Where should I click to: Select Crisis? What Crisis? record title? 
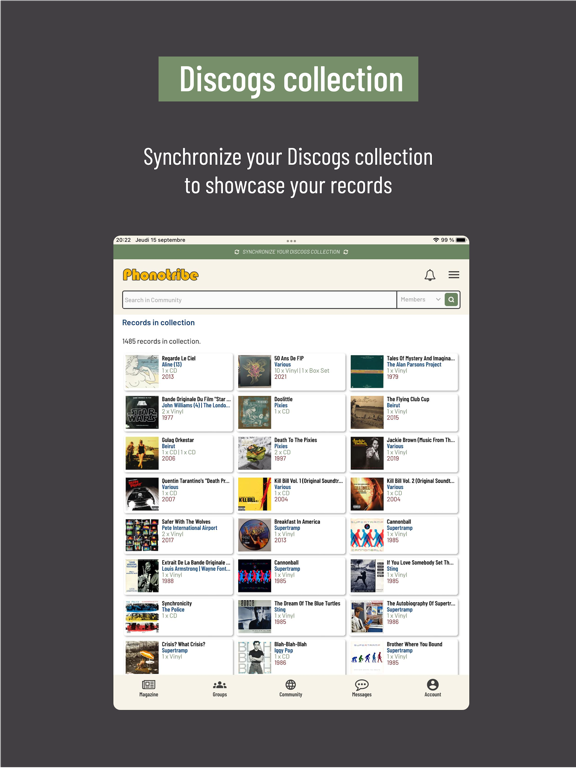[183, 644]
